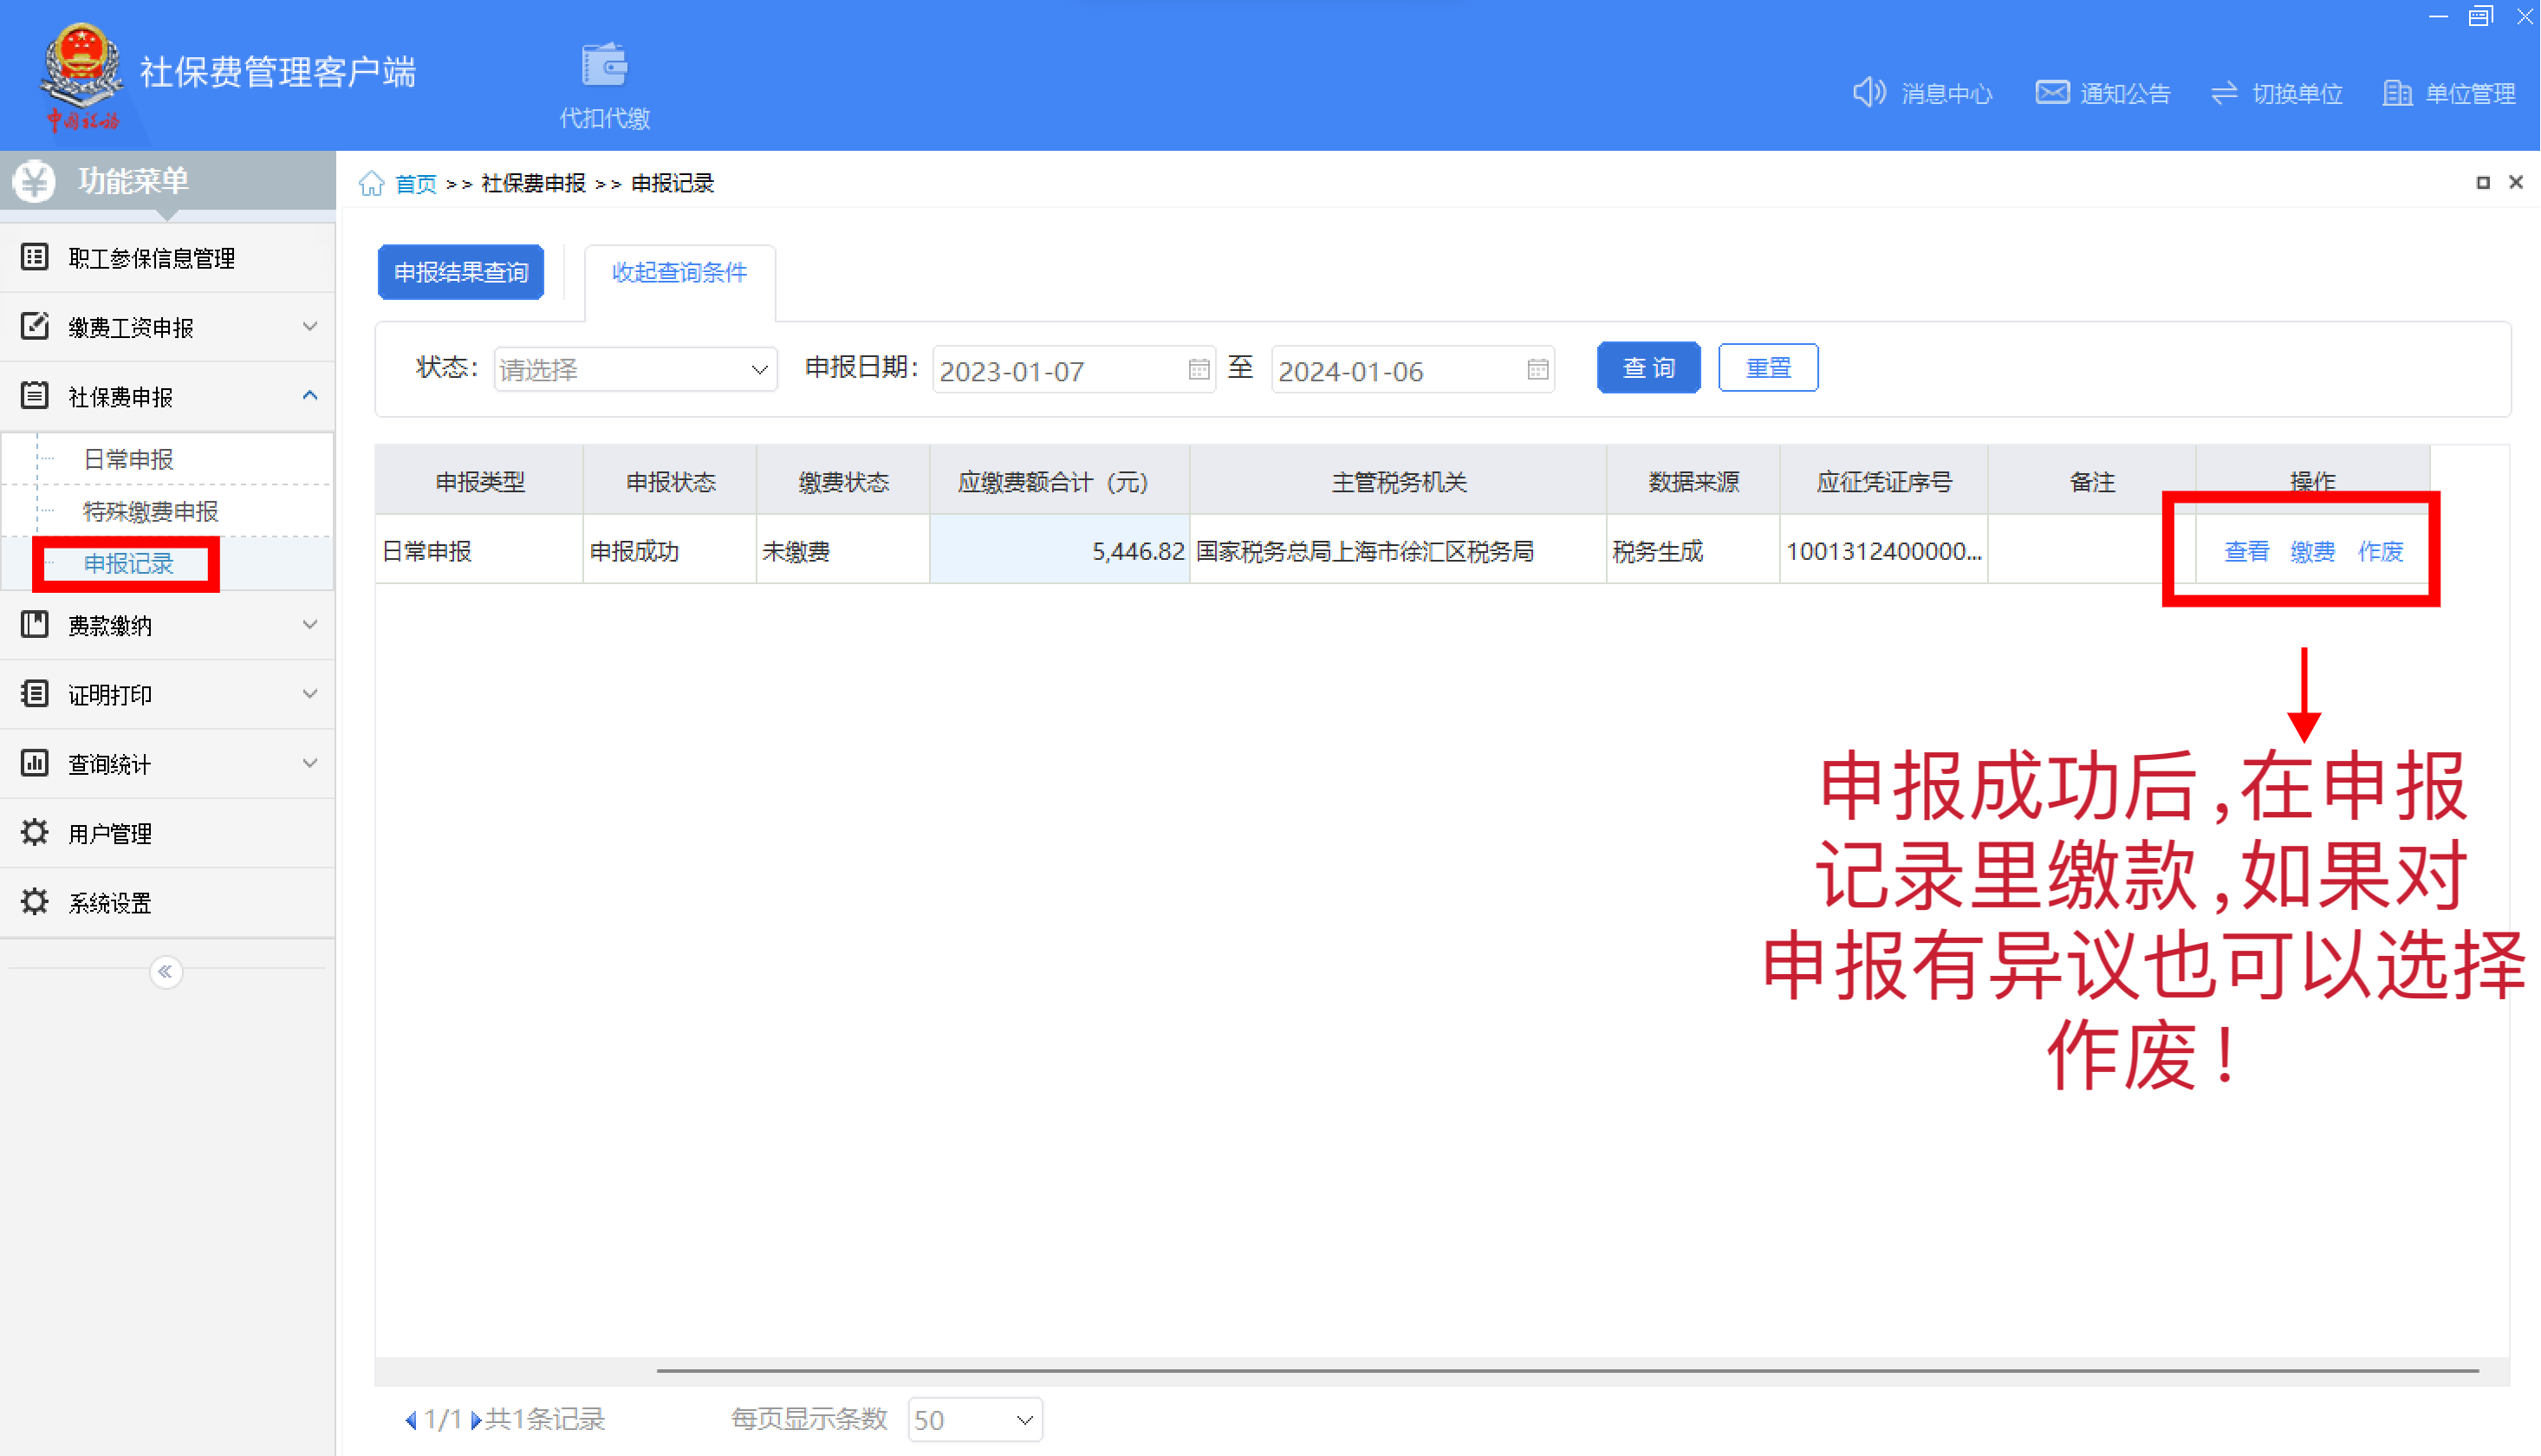Open 每页显示条数 dropdown
This screenshot has height=1456, width=2541.
pyautogui.click(x=975, y=1420)
